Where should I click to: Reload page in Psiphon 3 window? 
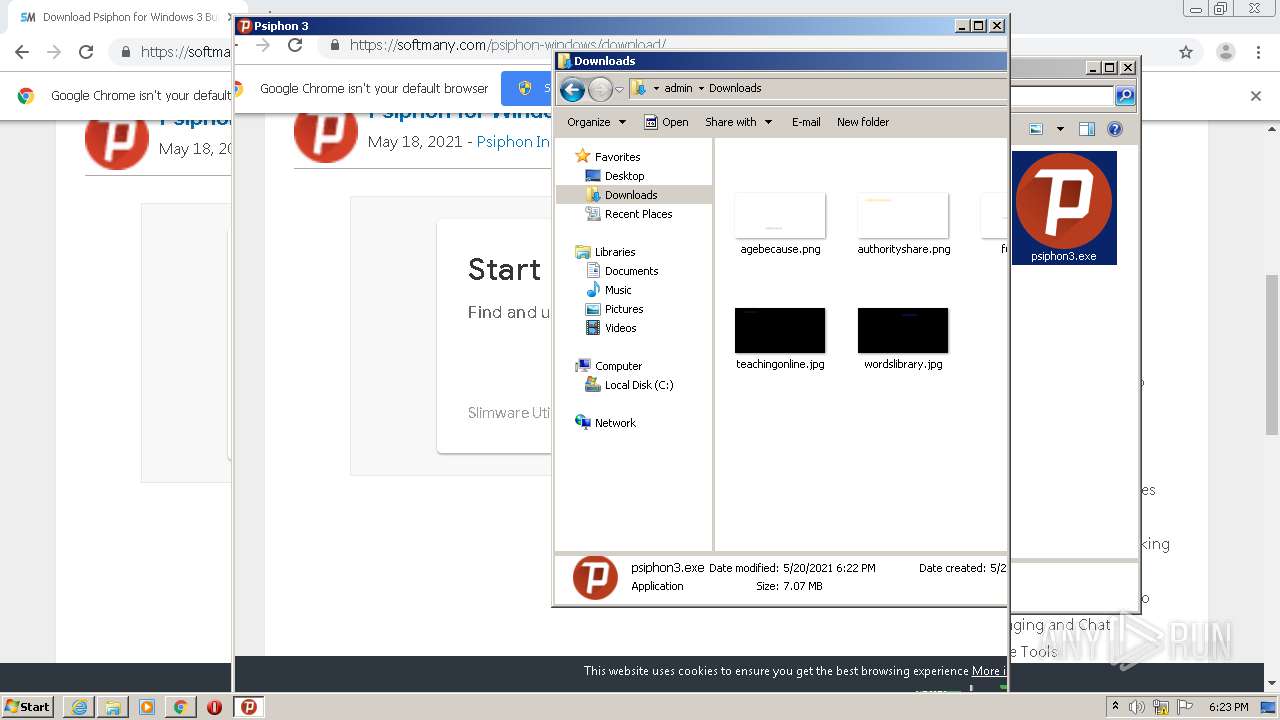pyautogui.click(x=295, y=45)
